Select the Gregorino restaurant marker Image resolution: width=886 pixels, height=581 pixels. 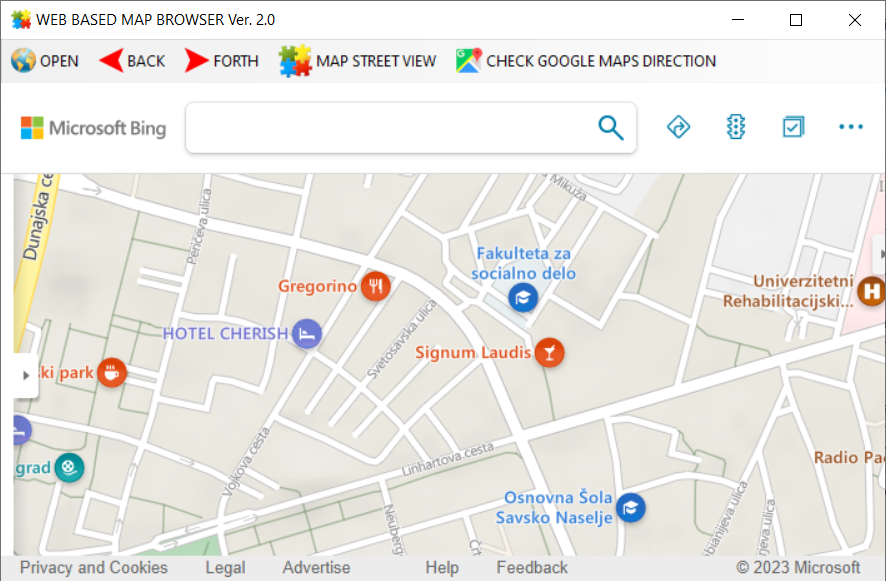(x=376, y=286)
